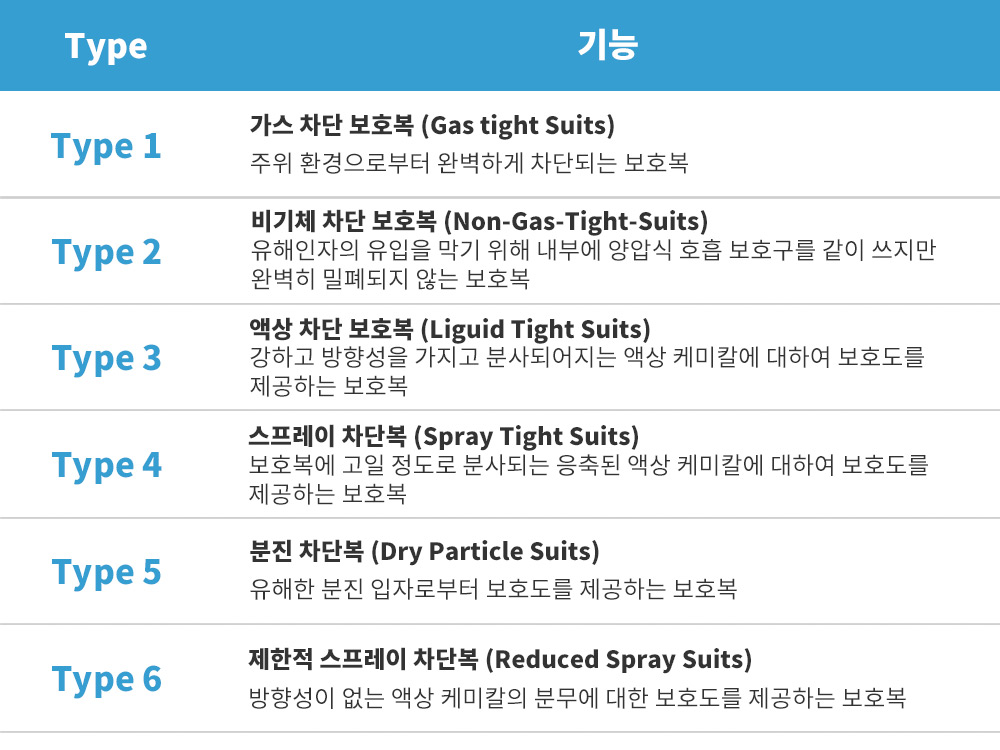Click the description starting with 강하고 방향성을

pyautogui.click(x=587, y=371)
